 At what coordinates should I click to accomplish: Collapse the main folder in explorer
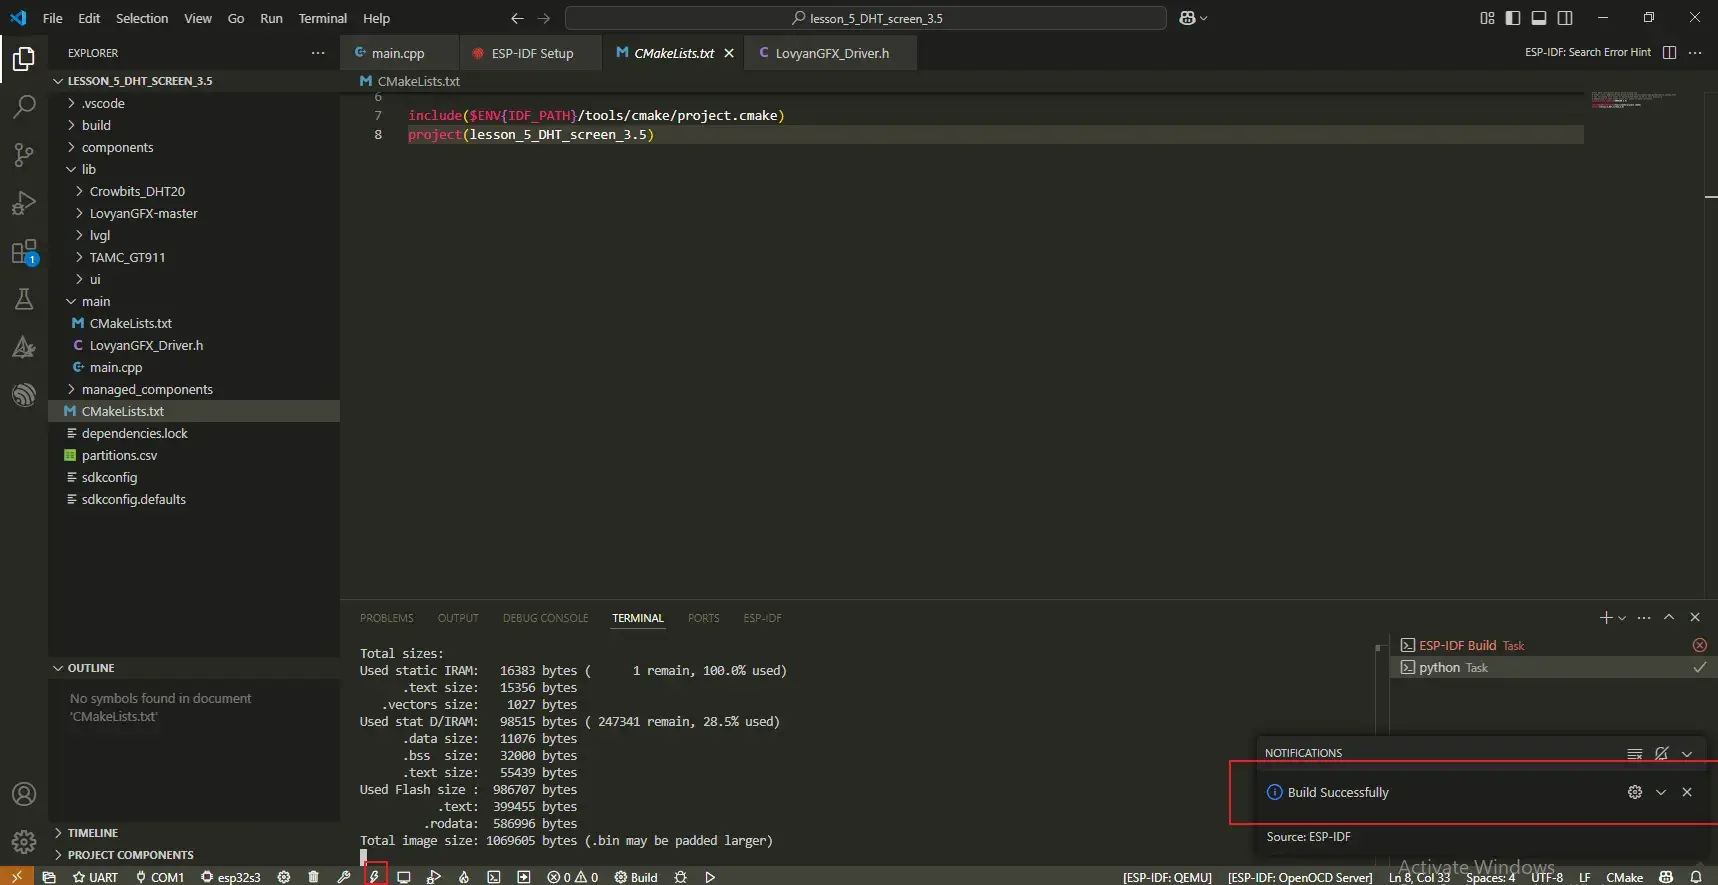96,301
